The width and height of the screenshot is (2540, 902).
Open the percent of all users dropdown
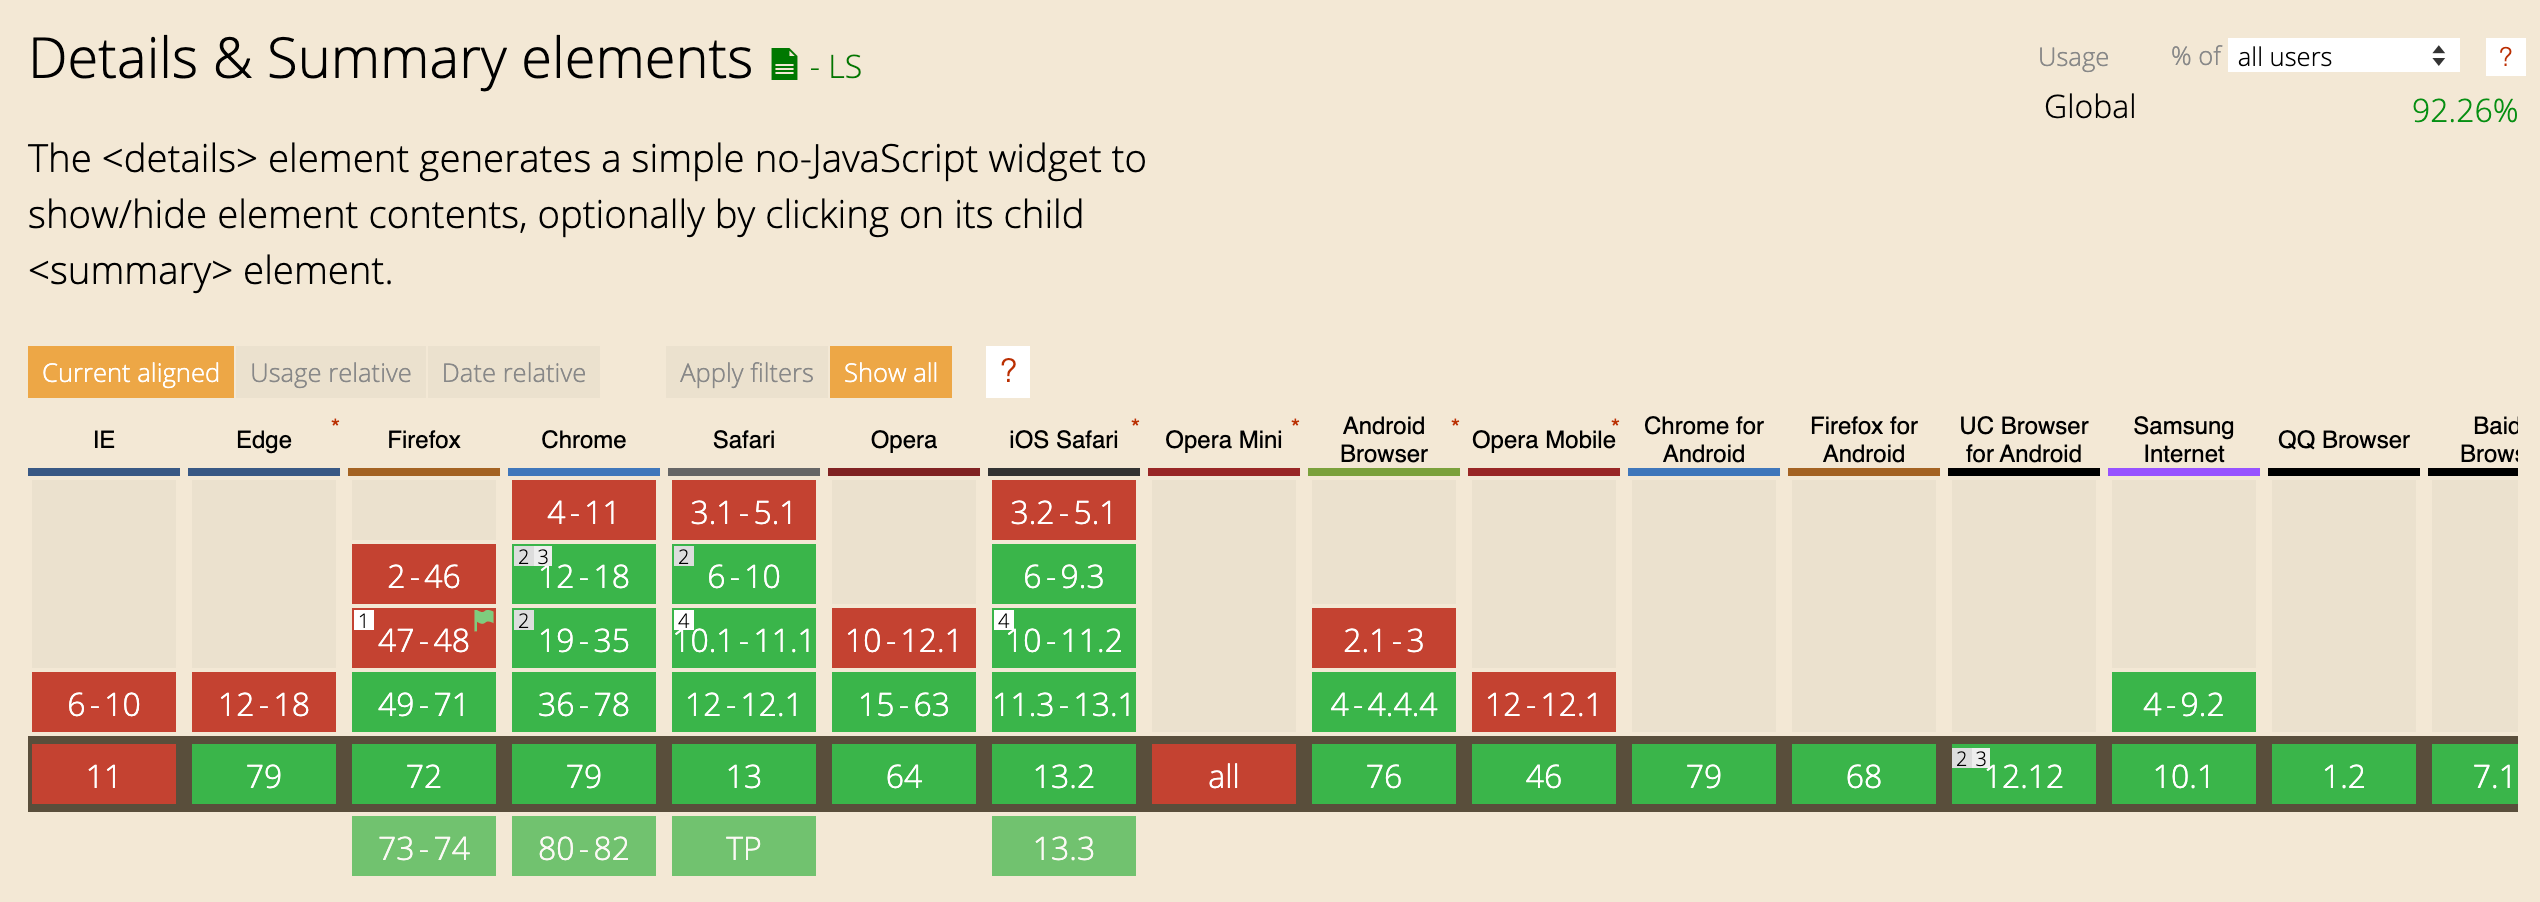point(2341,57)
